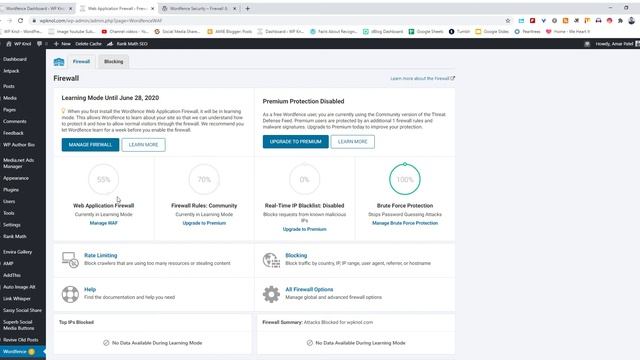Click the Help lifebuoy icon

(x=70, y=294)
